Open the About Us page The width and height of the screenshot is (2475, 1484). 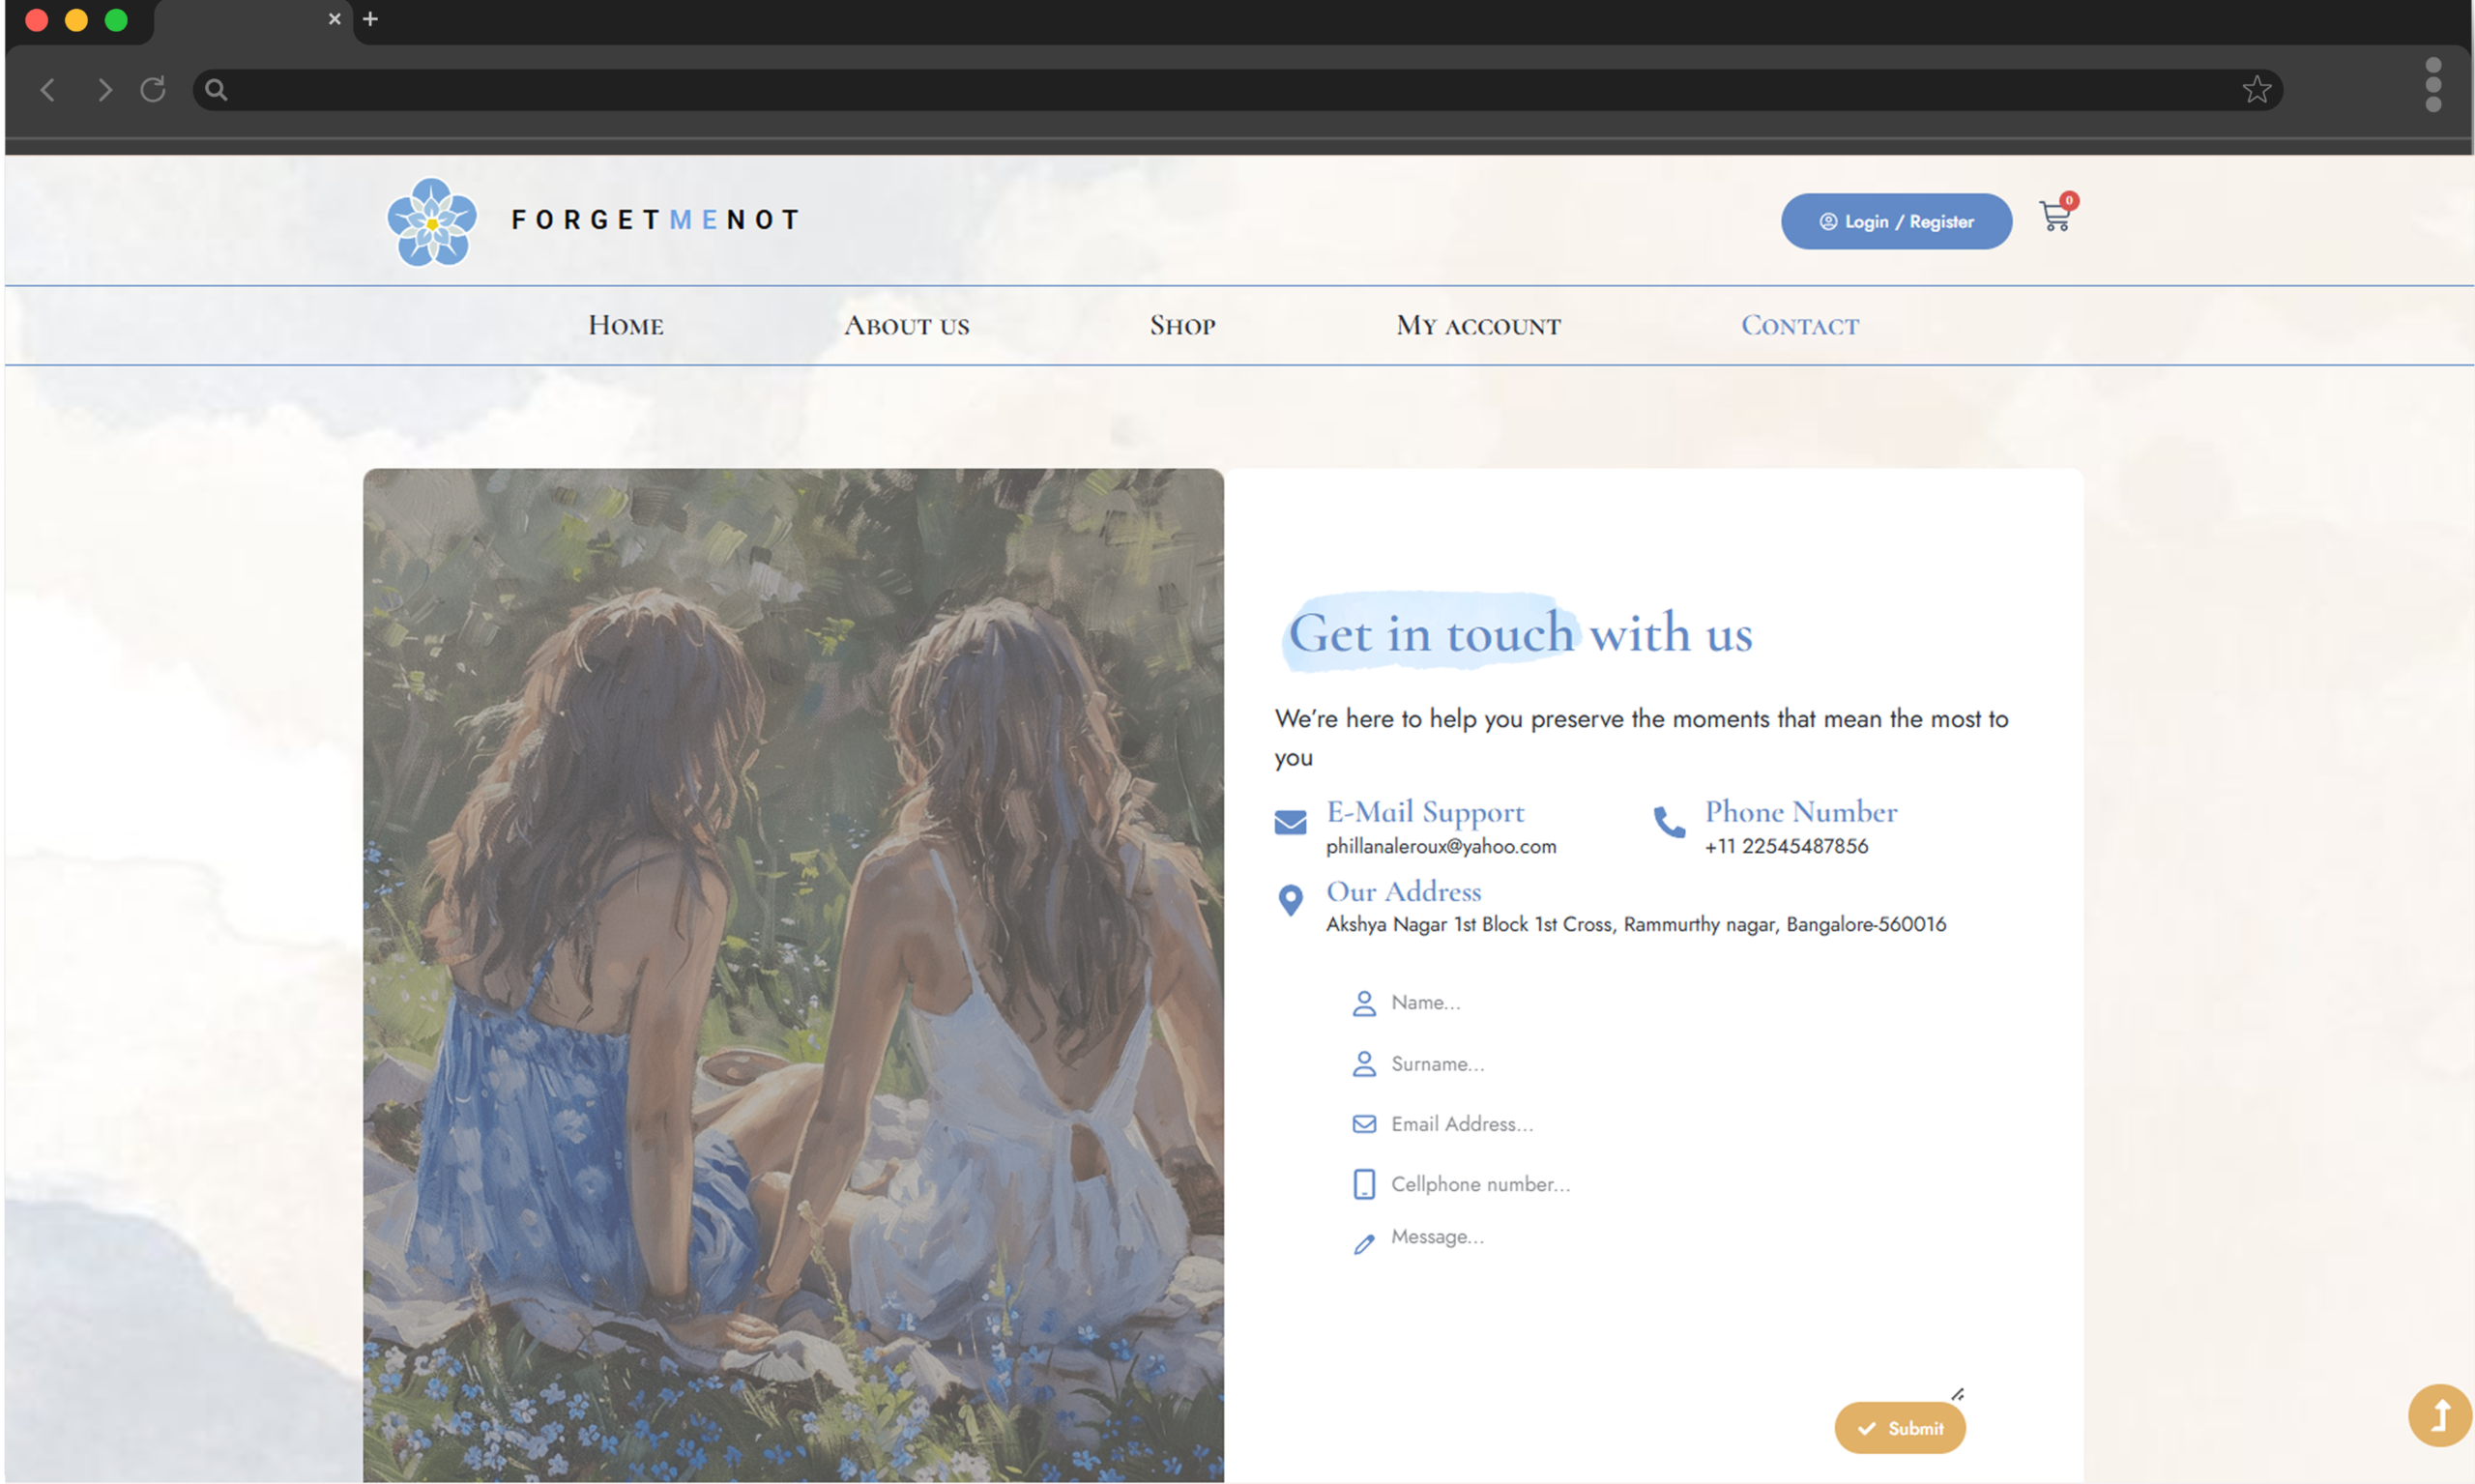(906, 324)
